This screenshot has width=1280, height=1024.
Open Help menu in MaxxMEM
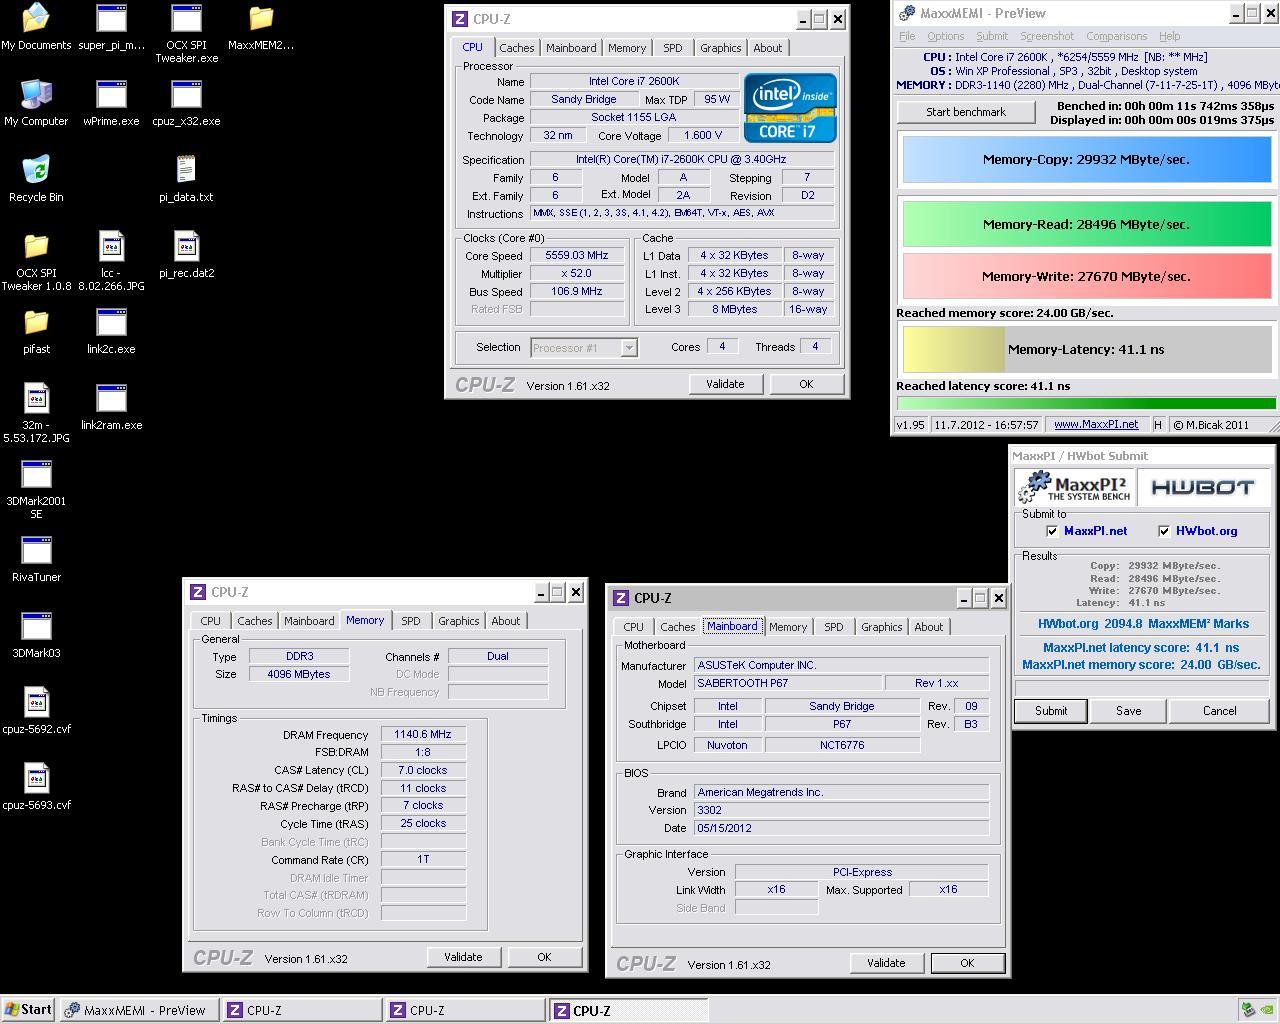pyautogui.click(x=1169, y=36)
